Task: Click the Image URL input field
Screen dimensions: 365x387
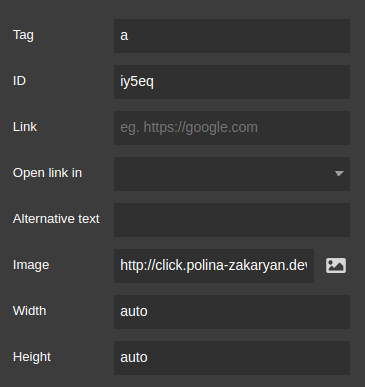Action: pyautogui.click(x=214, y=266)
